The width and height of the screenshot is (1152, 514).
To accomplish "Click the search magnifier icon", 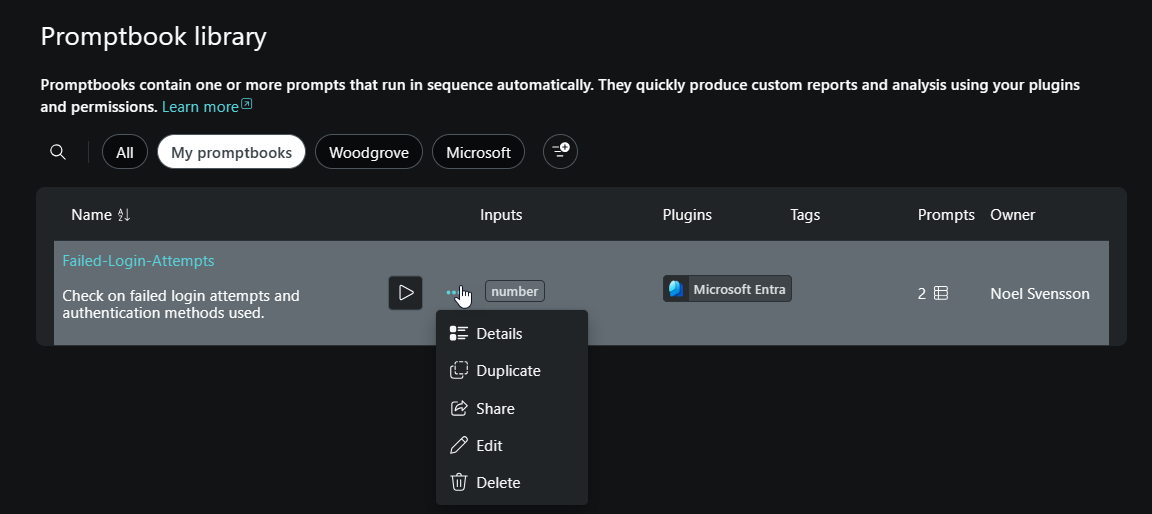I will click(x=58, y=152).
